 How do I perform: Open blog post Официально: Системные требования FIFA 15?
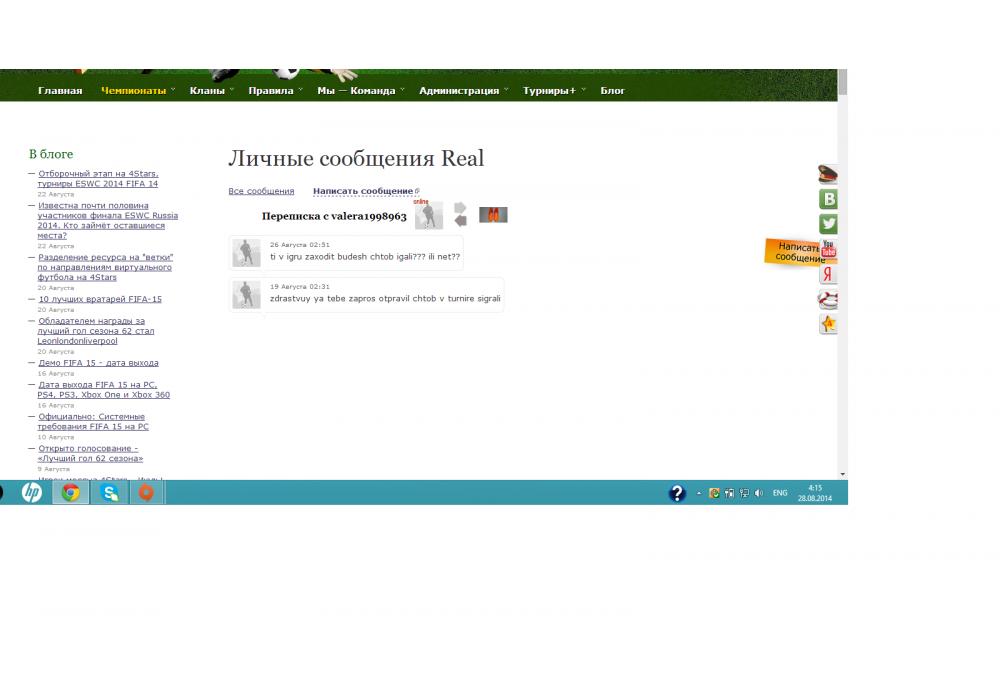pos(93,421)
